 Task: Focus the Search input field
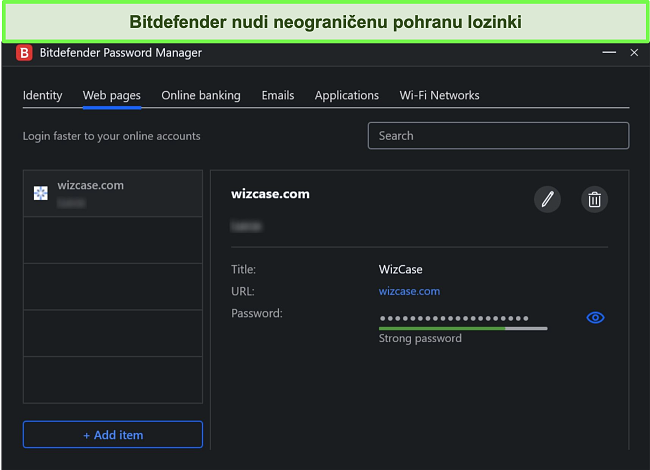pyautogui.click(x=498, y=136)
